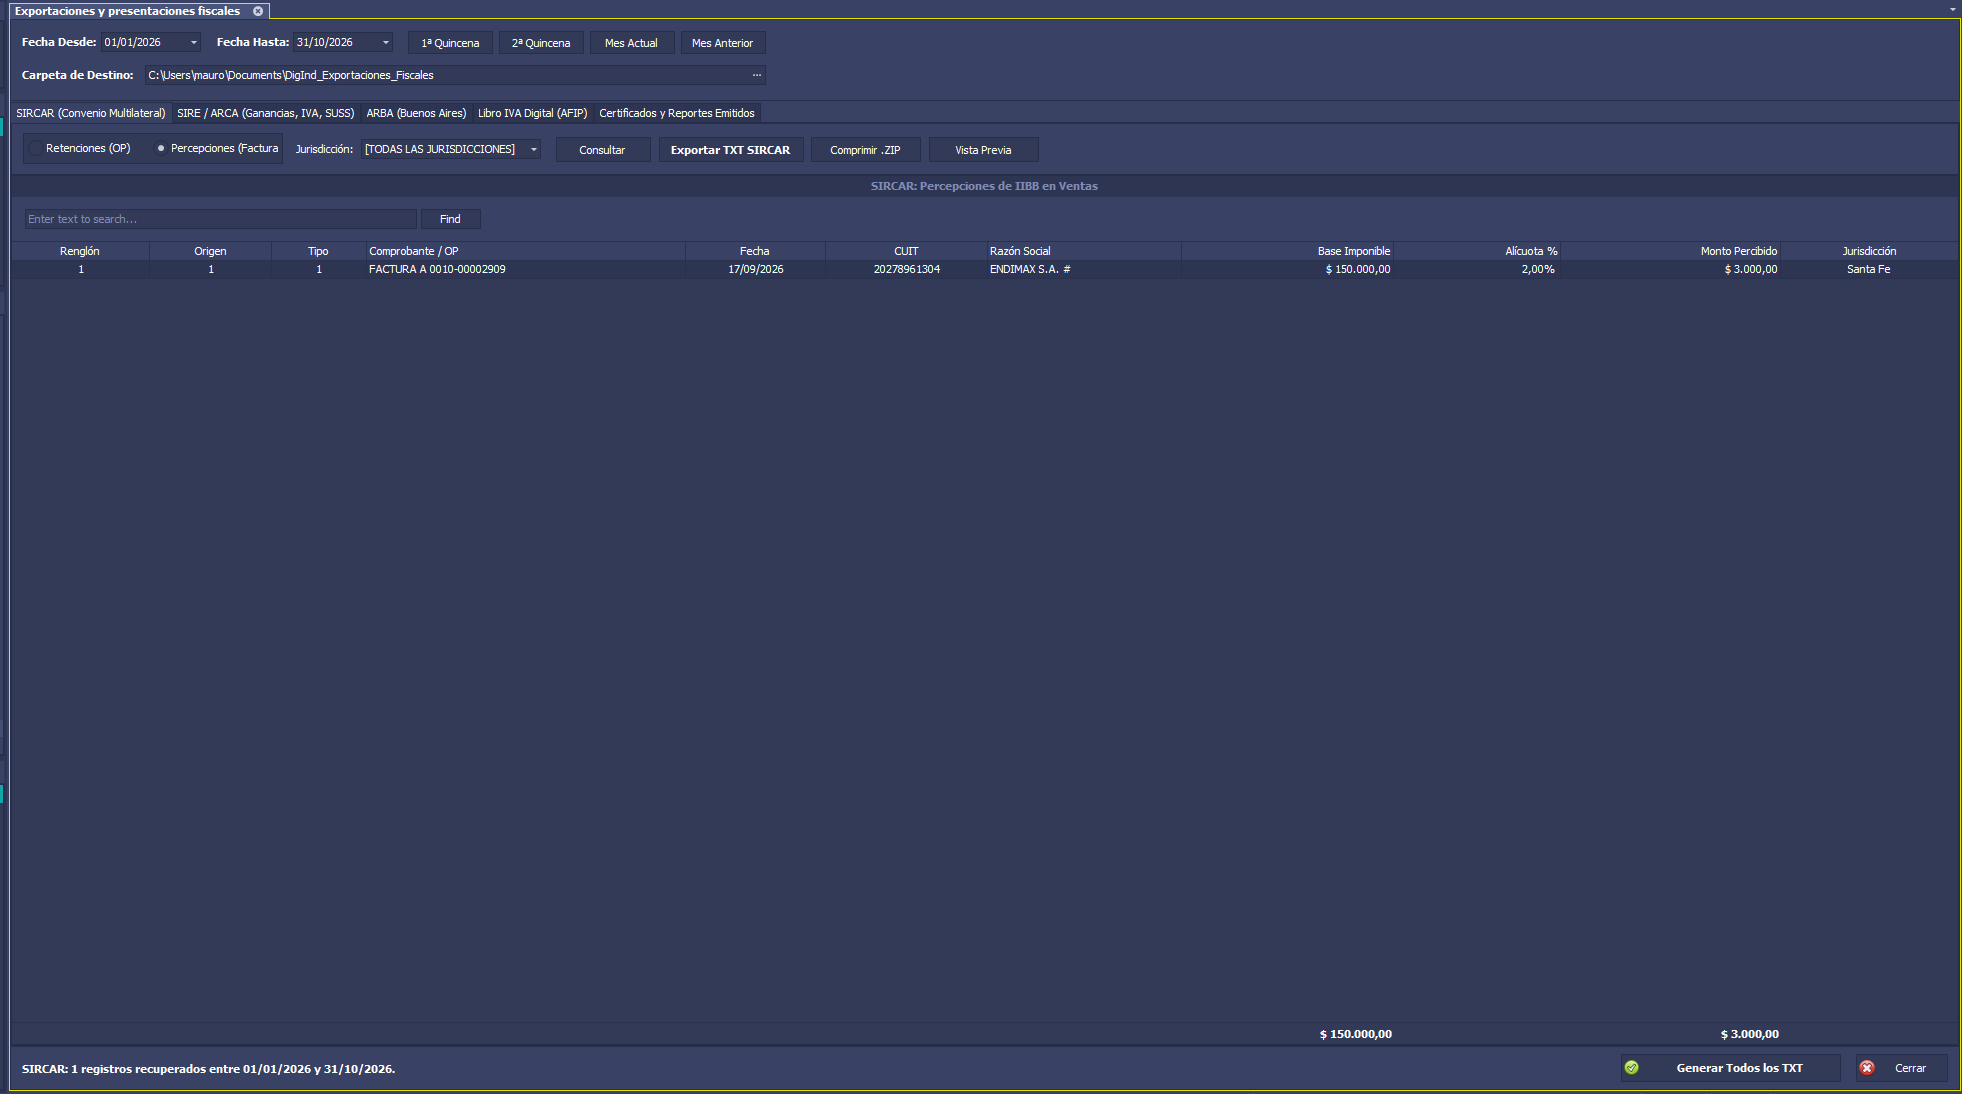Close the Exportaciones y presentaciones fiscales tab
The width and height of the screenshot is (1962, 1094).
pos(258,11)
